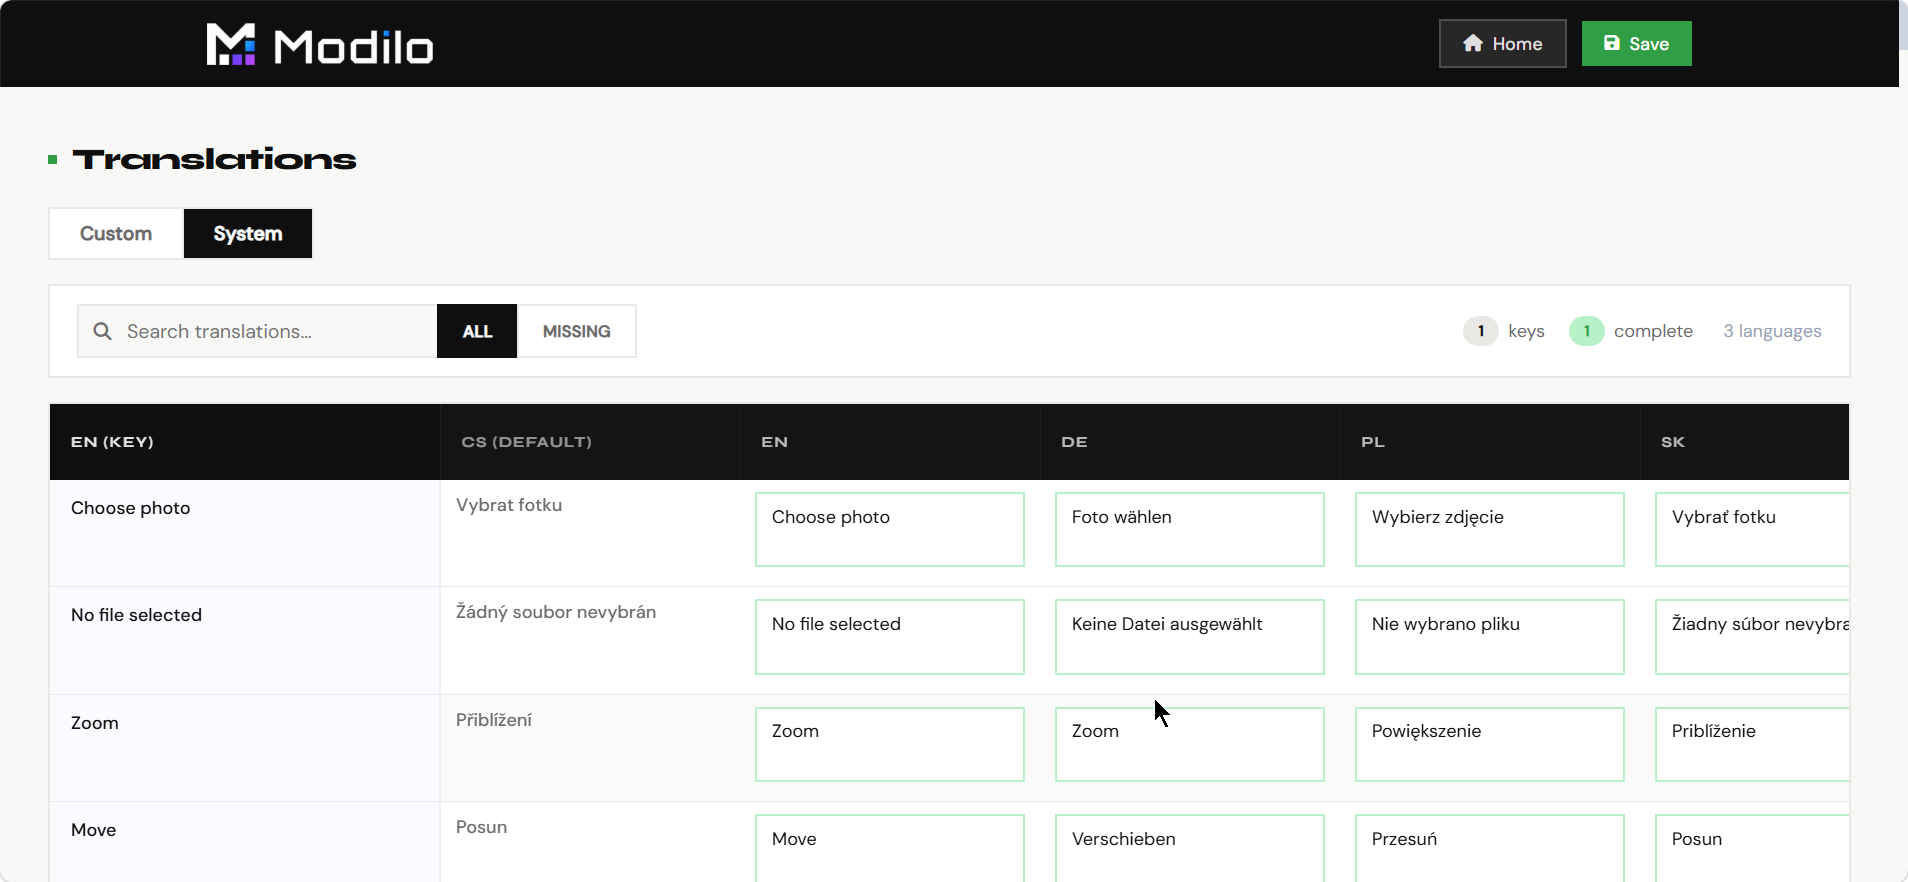The image size is (1908, 882).
Task: Click the Modilo logo
Action: pyautogui.click(x=320, y=45)
